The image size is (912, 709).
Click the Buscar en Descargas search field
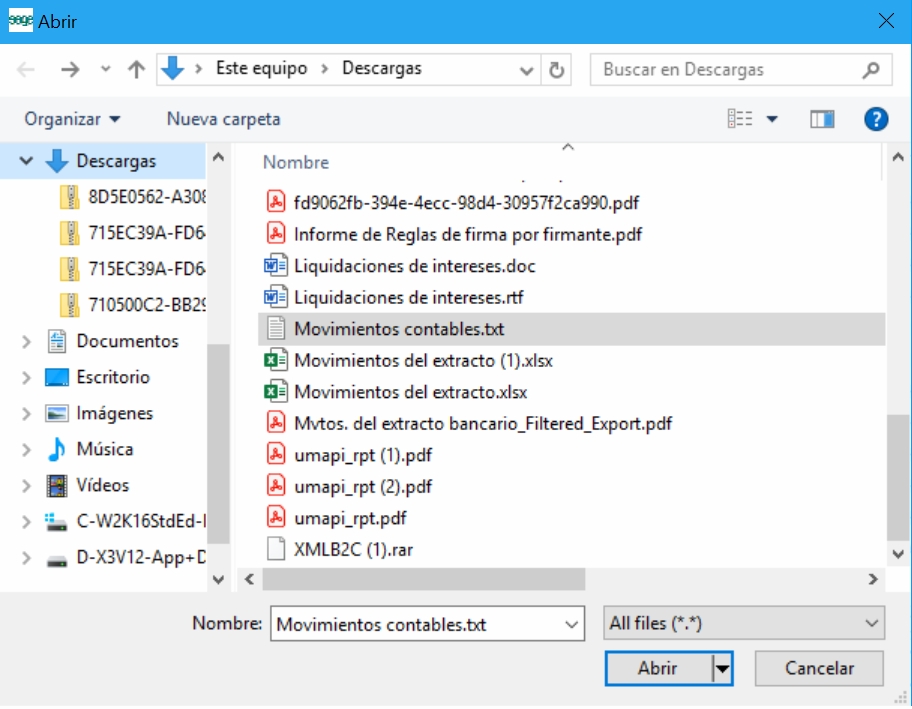[730, 69]
